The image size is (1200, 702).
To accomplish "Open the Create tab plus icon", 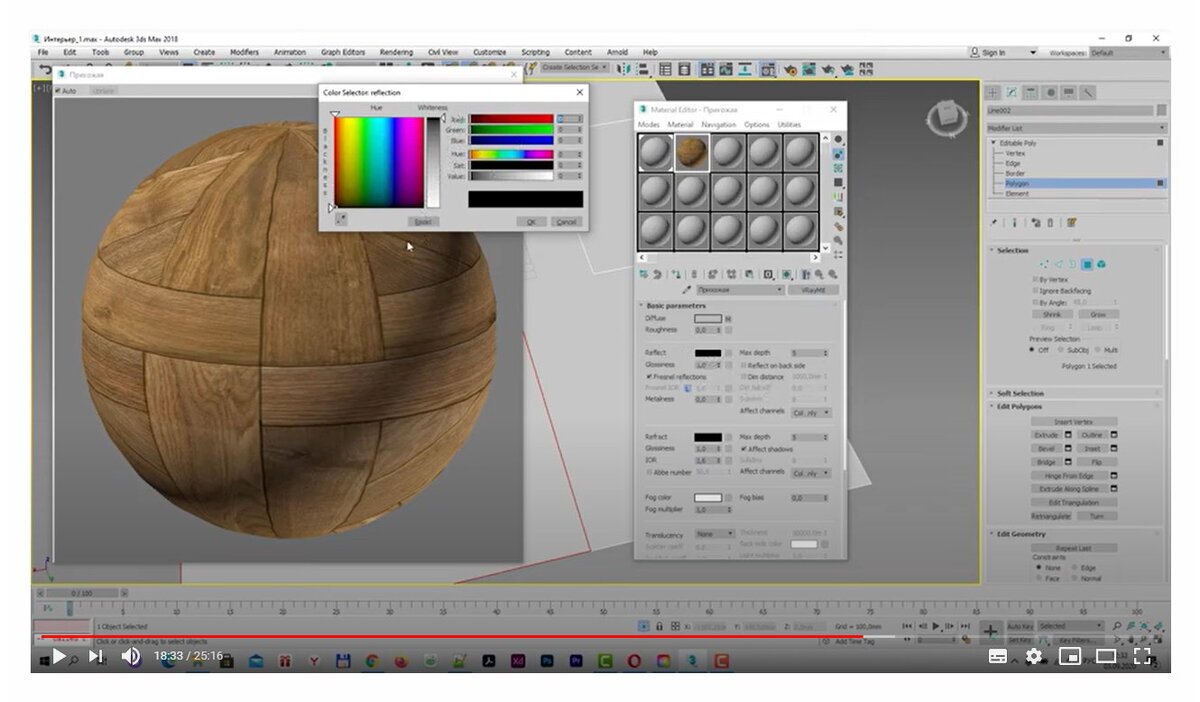I will (994, 92).
